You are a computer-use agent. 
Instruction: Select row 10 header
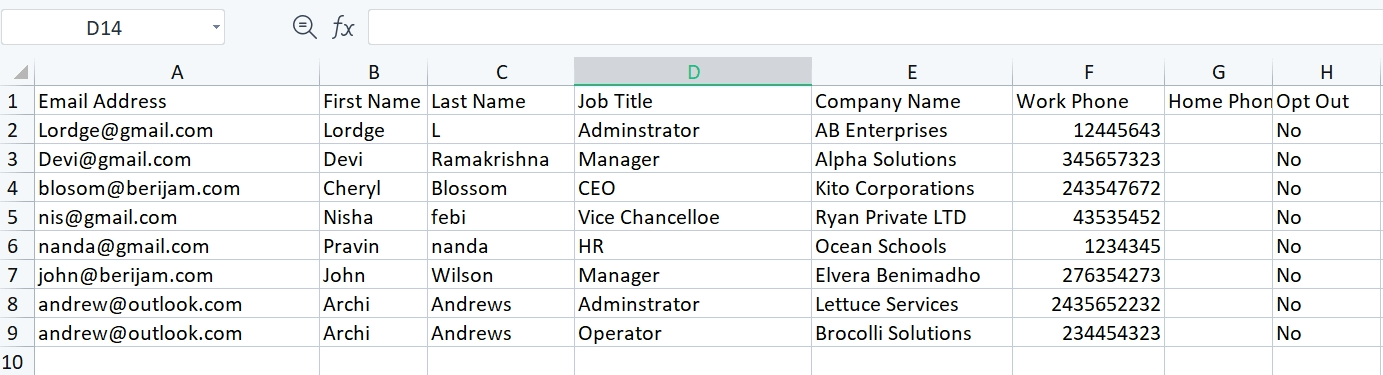[14, 361]
